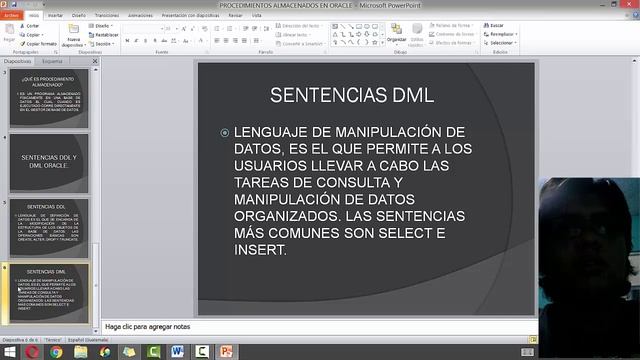
Task: Switch to the Insertar tab
Action: point(55,16)
